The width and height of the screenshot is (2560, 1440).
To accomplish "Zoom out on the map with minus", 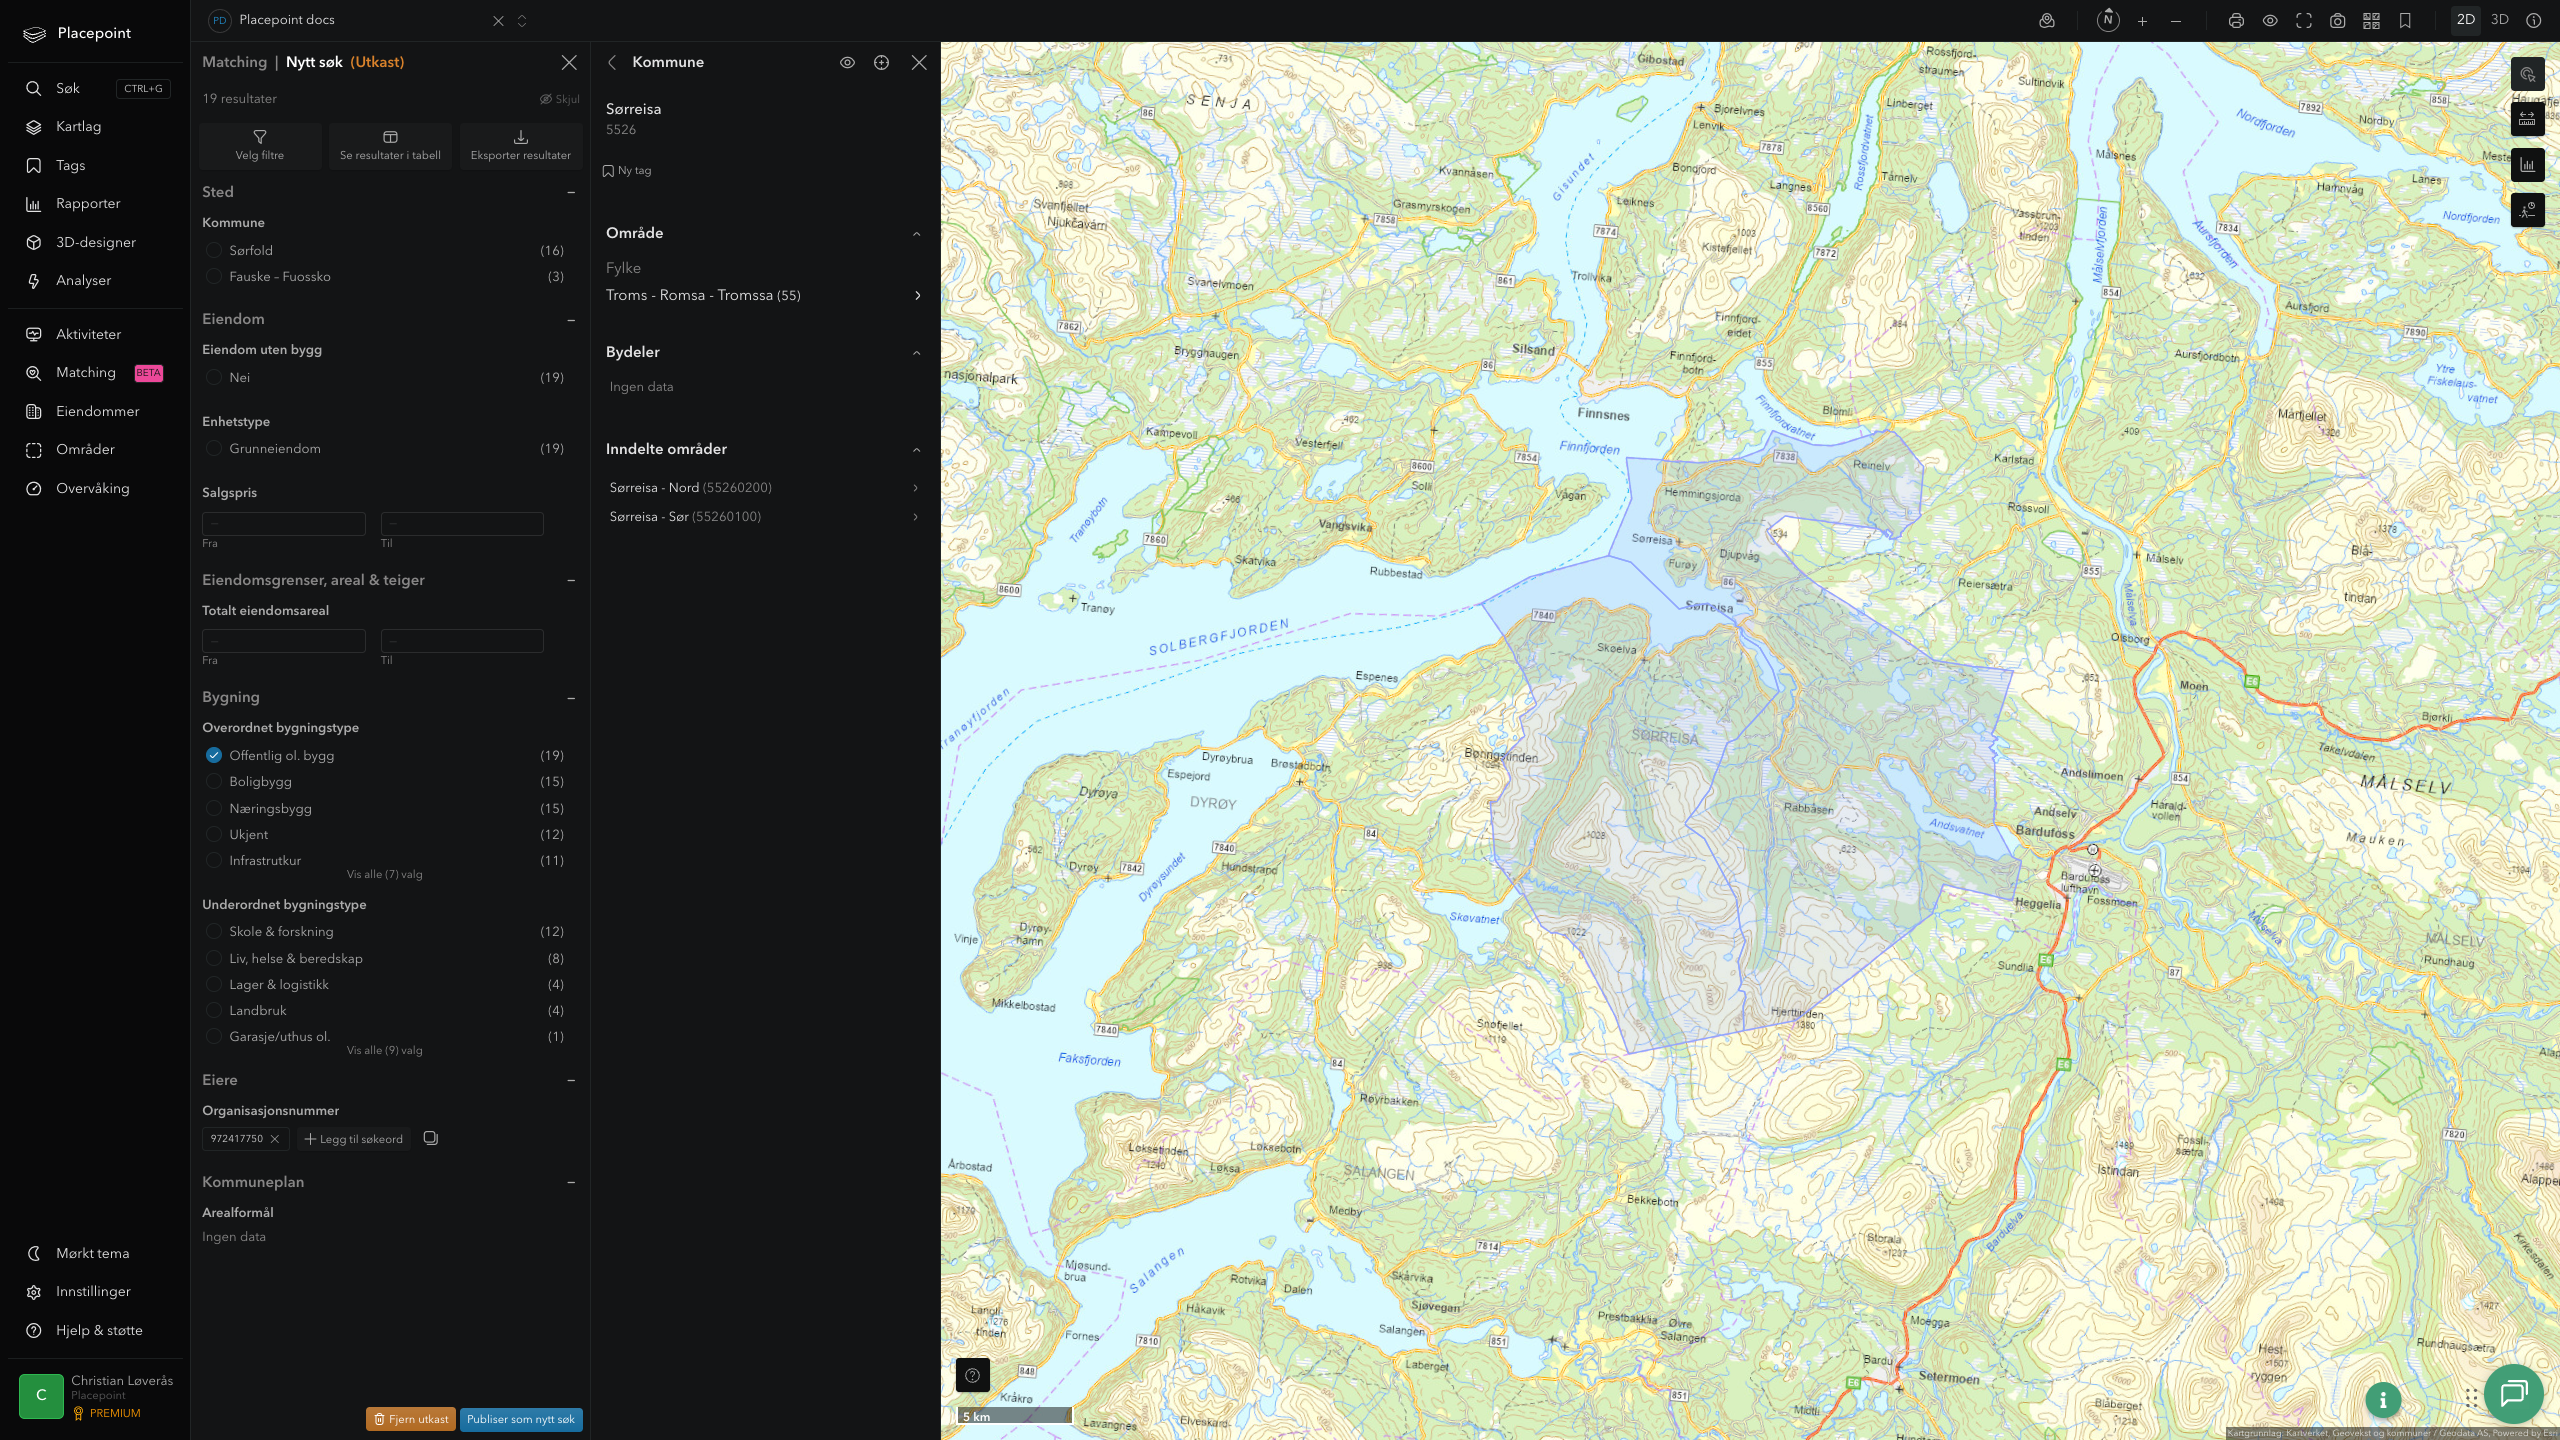I will click(2176, 20).
